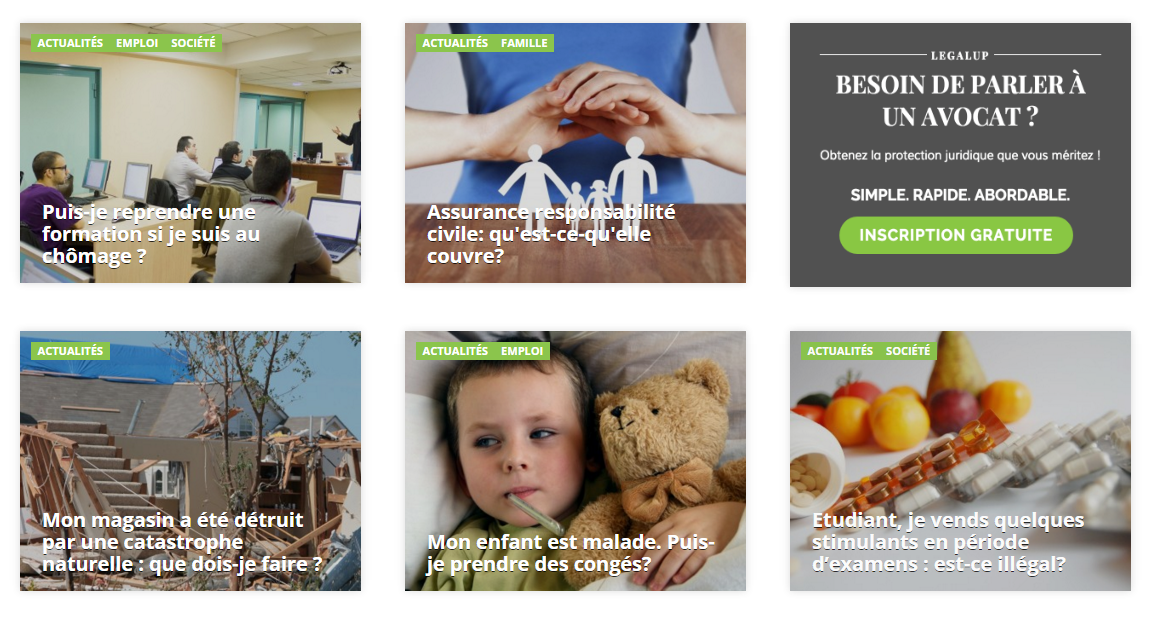Open the article about formation during chômage
Screen dimensions: 1152x617
(x=151, y=234)
